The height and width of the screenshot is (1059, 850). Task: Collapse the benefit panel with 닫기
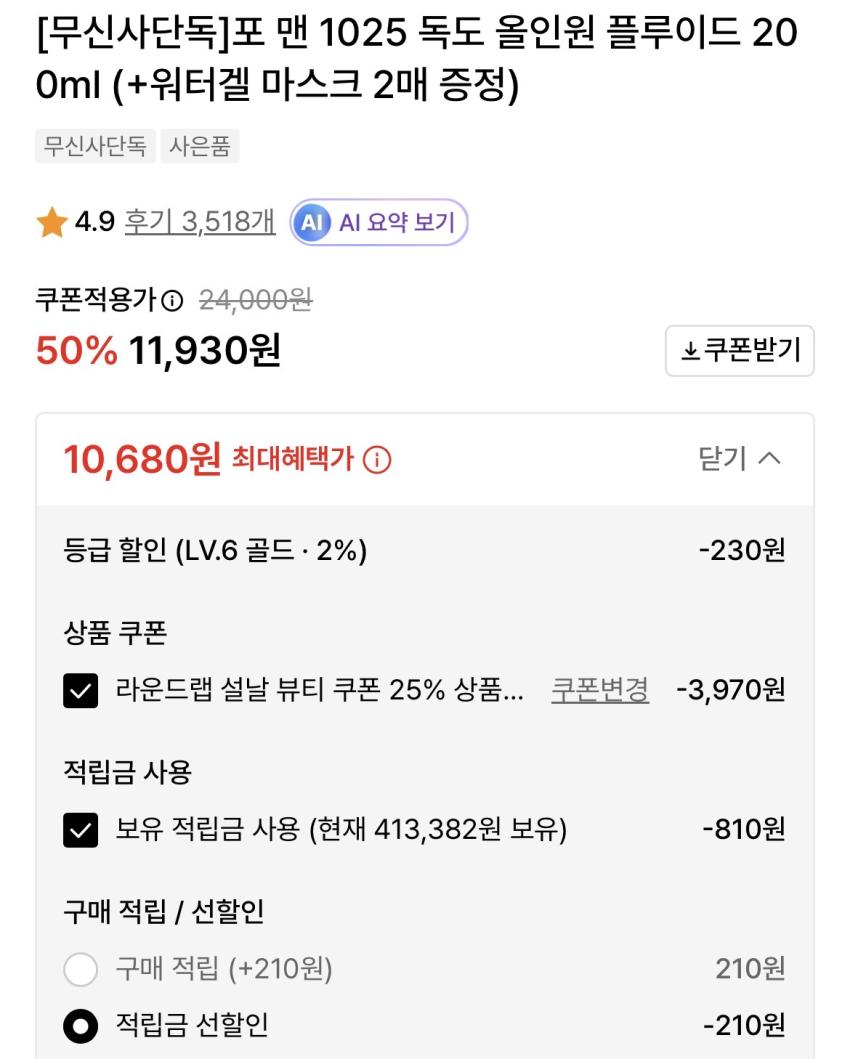[x=739, y=459]
